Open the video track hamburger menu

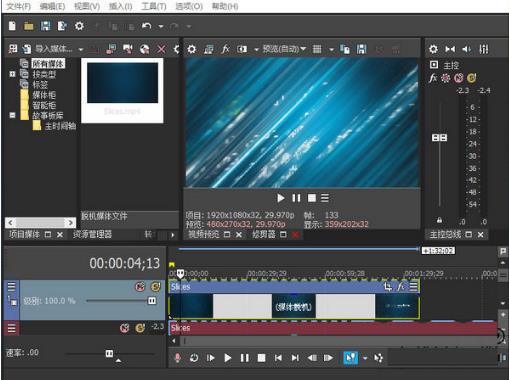coord(11,287)
